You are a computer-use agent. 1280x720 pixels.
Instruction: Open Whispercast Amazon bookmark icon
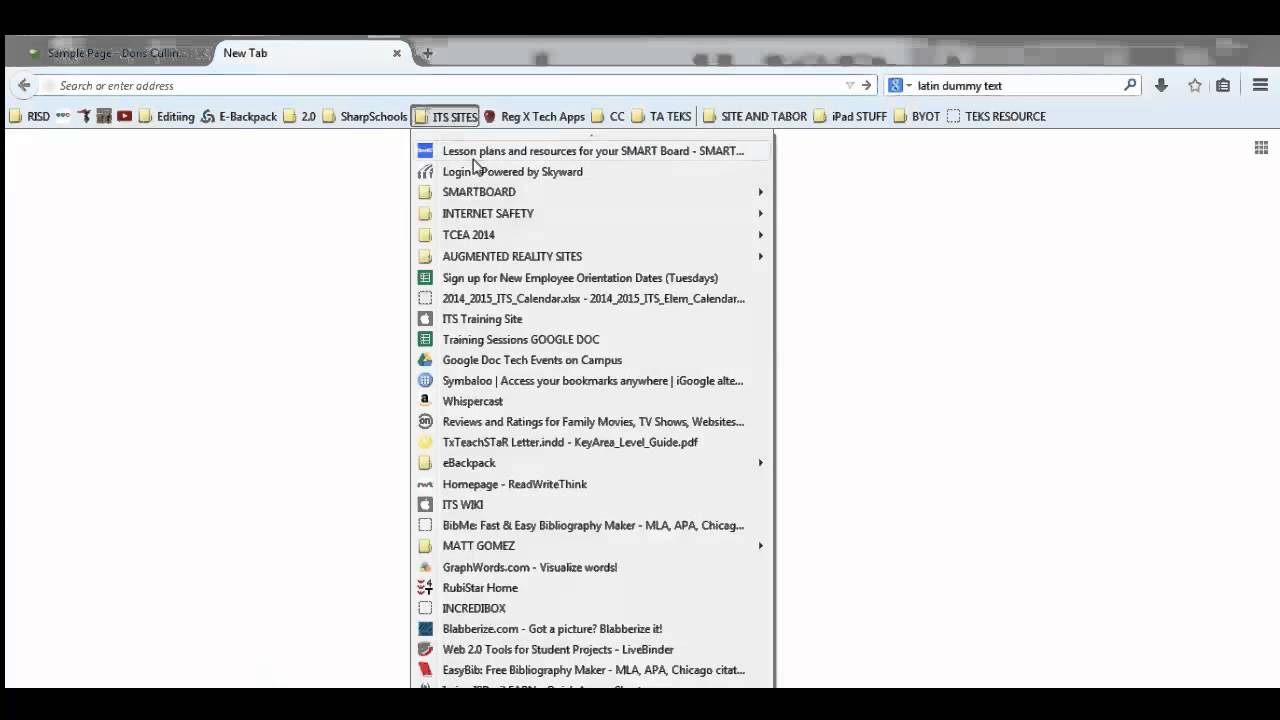click(x=425, y=401)
